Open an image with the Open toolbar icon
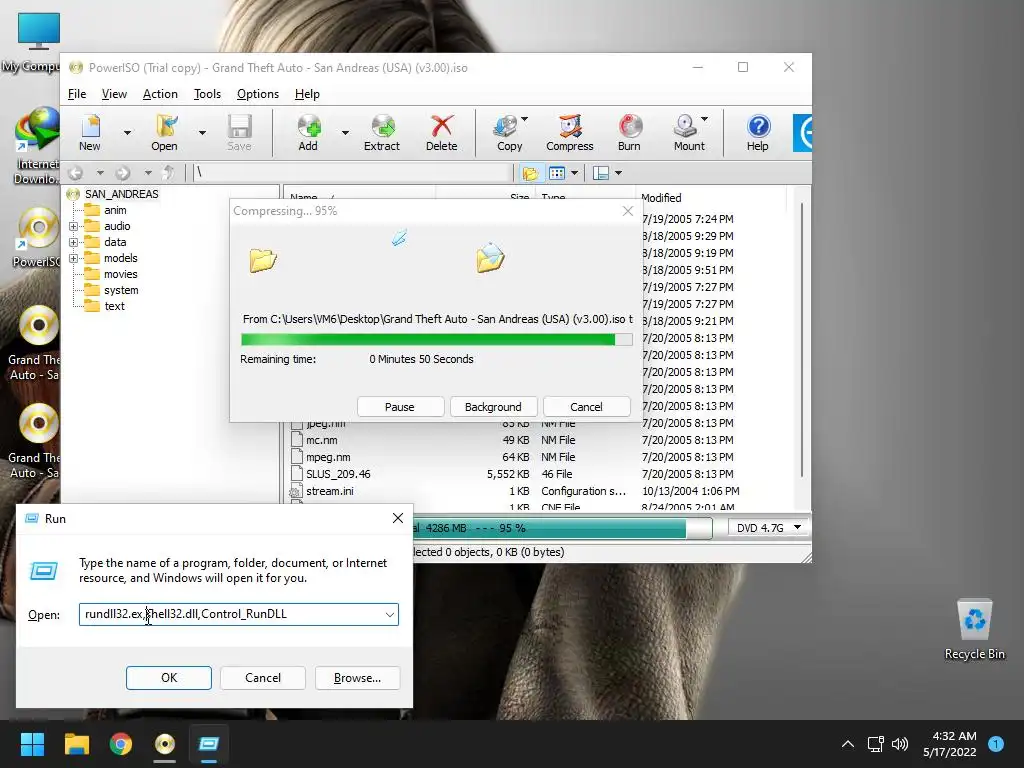Image resolution: width=1024 pixels, height=768 pixels. pyautogui.click(x=165, y=133)
